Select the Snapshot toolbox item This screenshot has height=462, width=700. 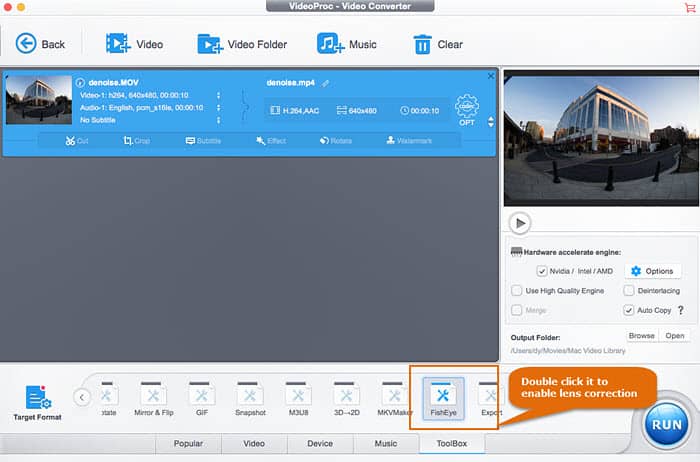[x=250, y=399]
